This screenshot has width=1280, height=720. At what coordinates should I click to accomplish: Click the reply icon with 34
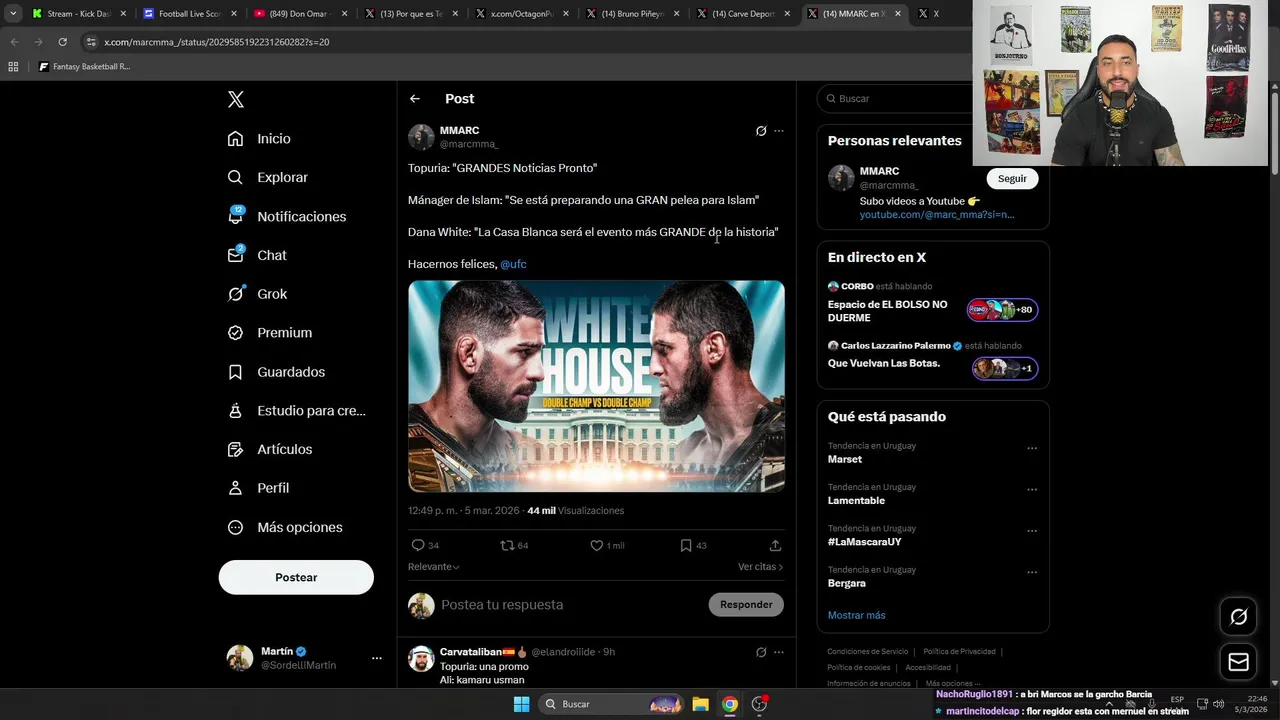click(x=418, y=545)
